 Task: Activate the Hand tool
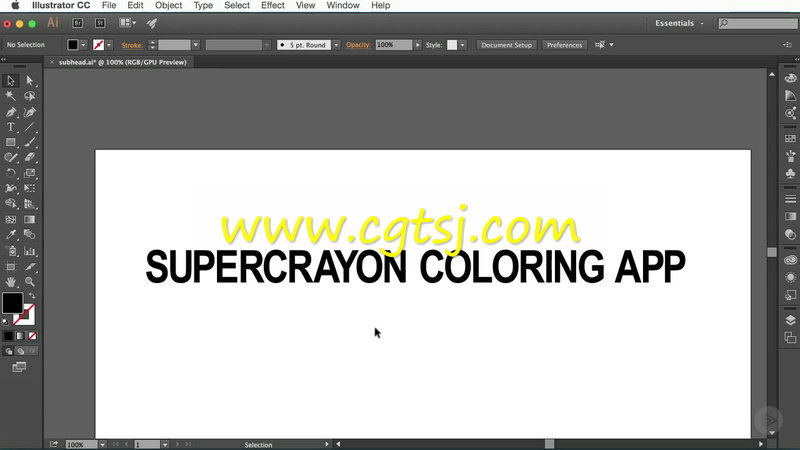pyautogui.click(x=11, y=282)
